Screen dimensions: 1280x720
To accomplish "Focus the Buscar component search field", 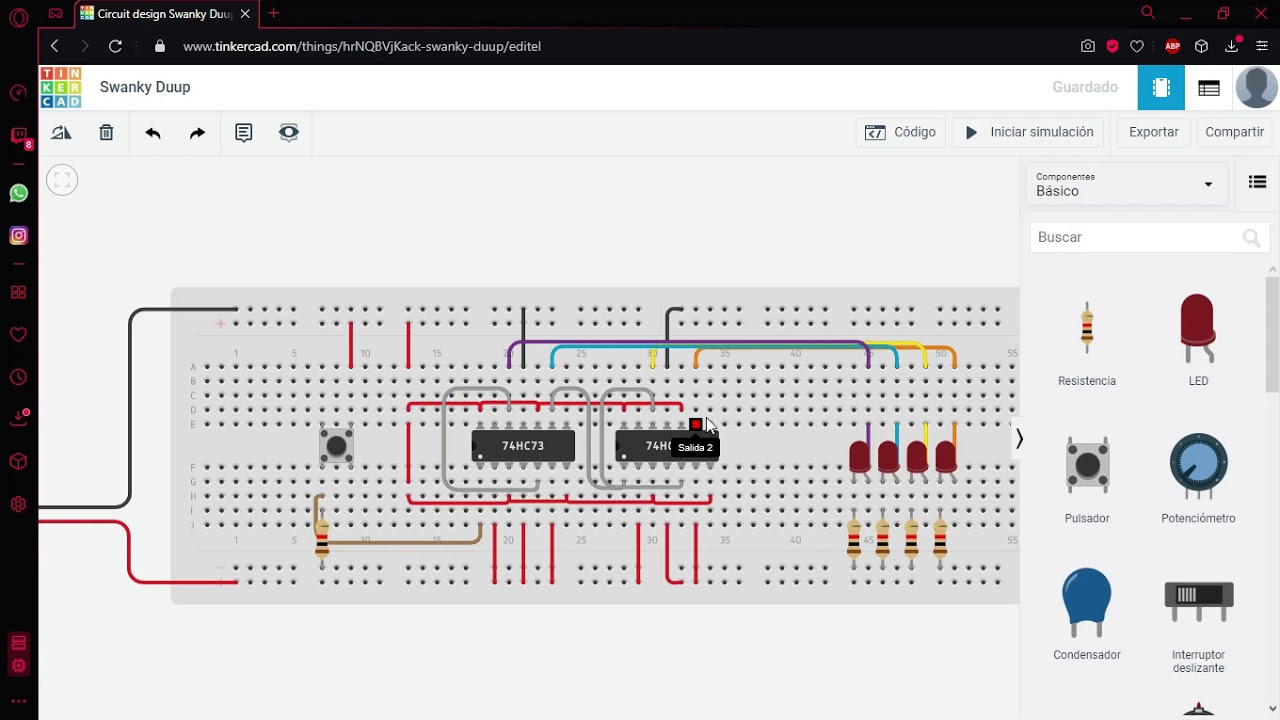I will point(1149,237).
